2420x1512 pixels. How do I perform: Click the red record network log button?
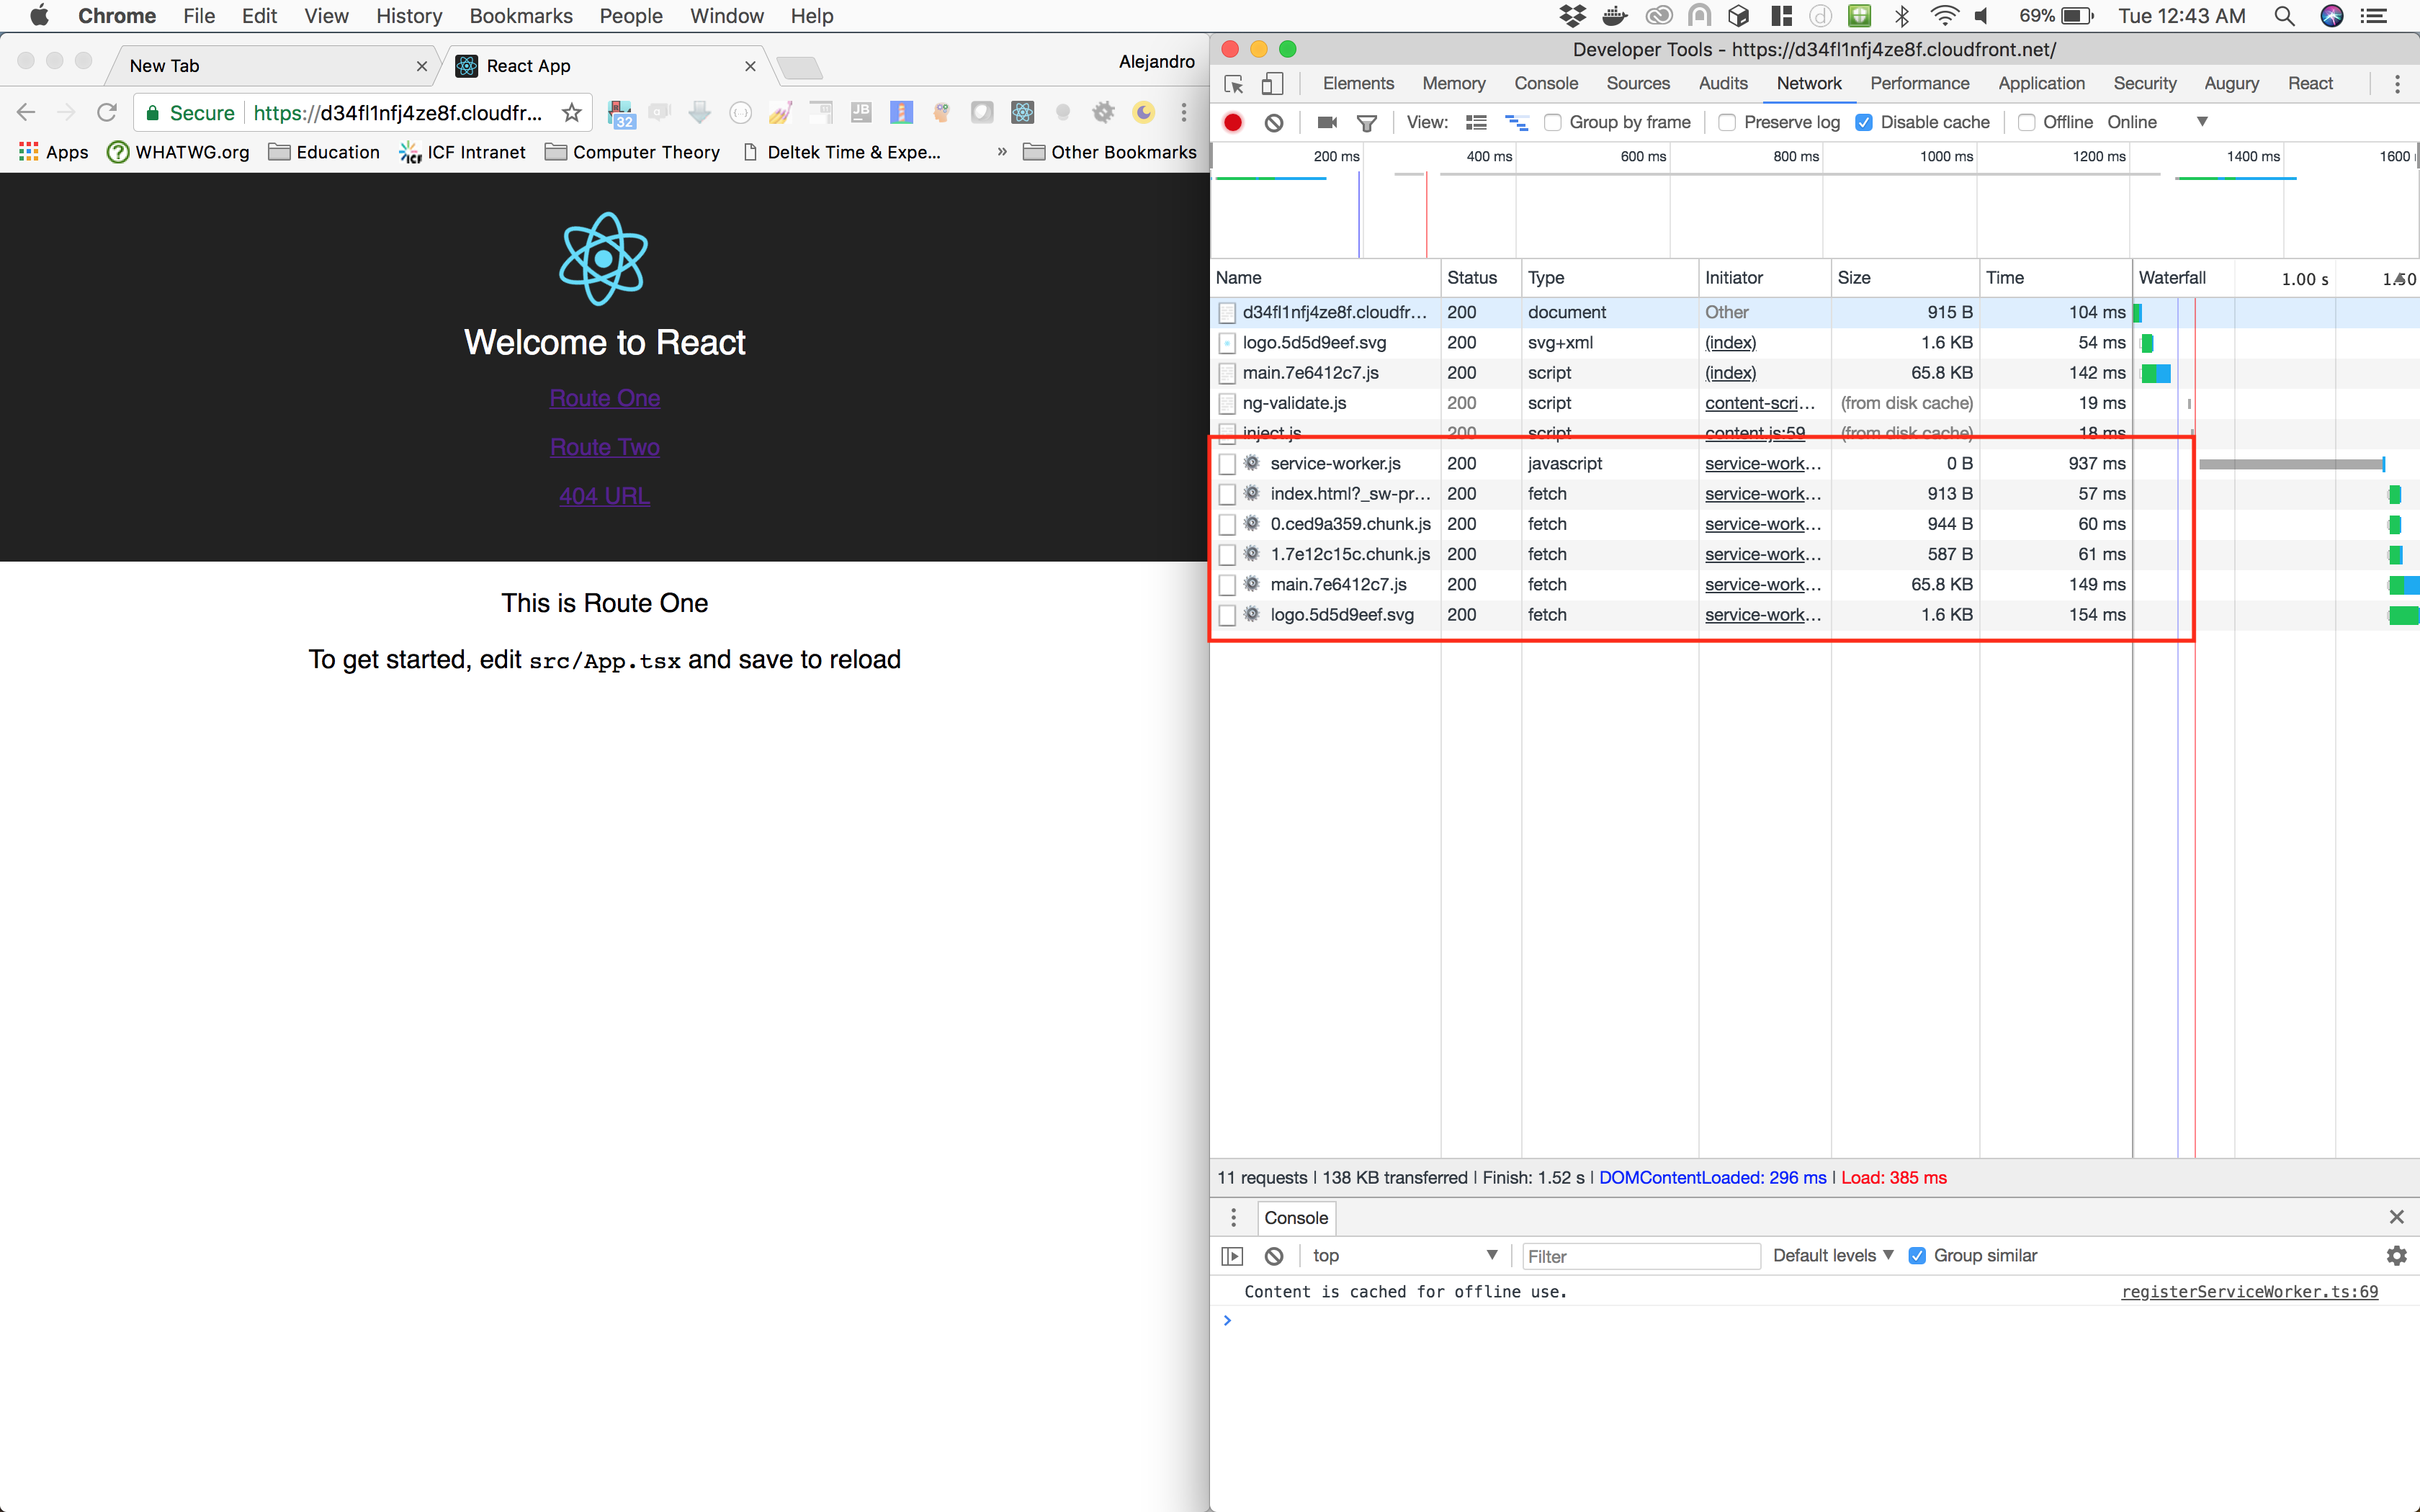(x=1233, y=122)
